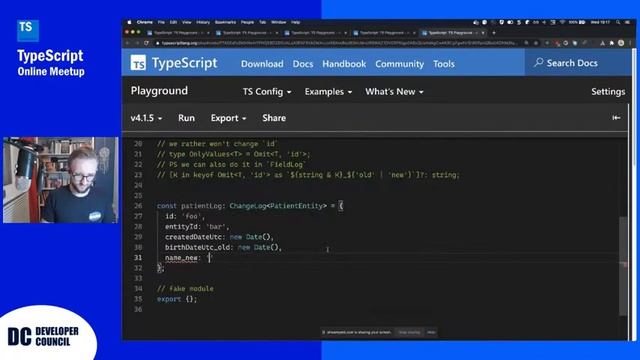
Task: Select the active TypeScript Playground browser tab
Action: 453,33
